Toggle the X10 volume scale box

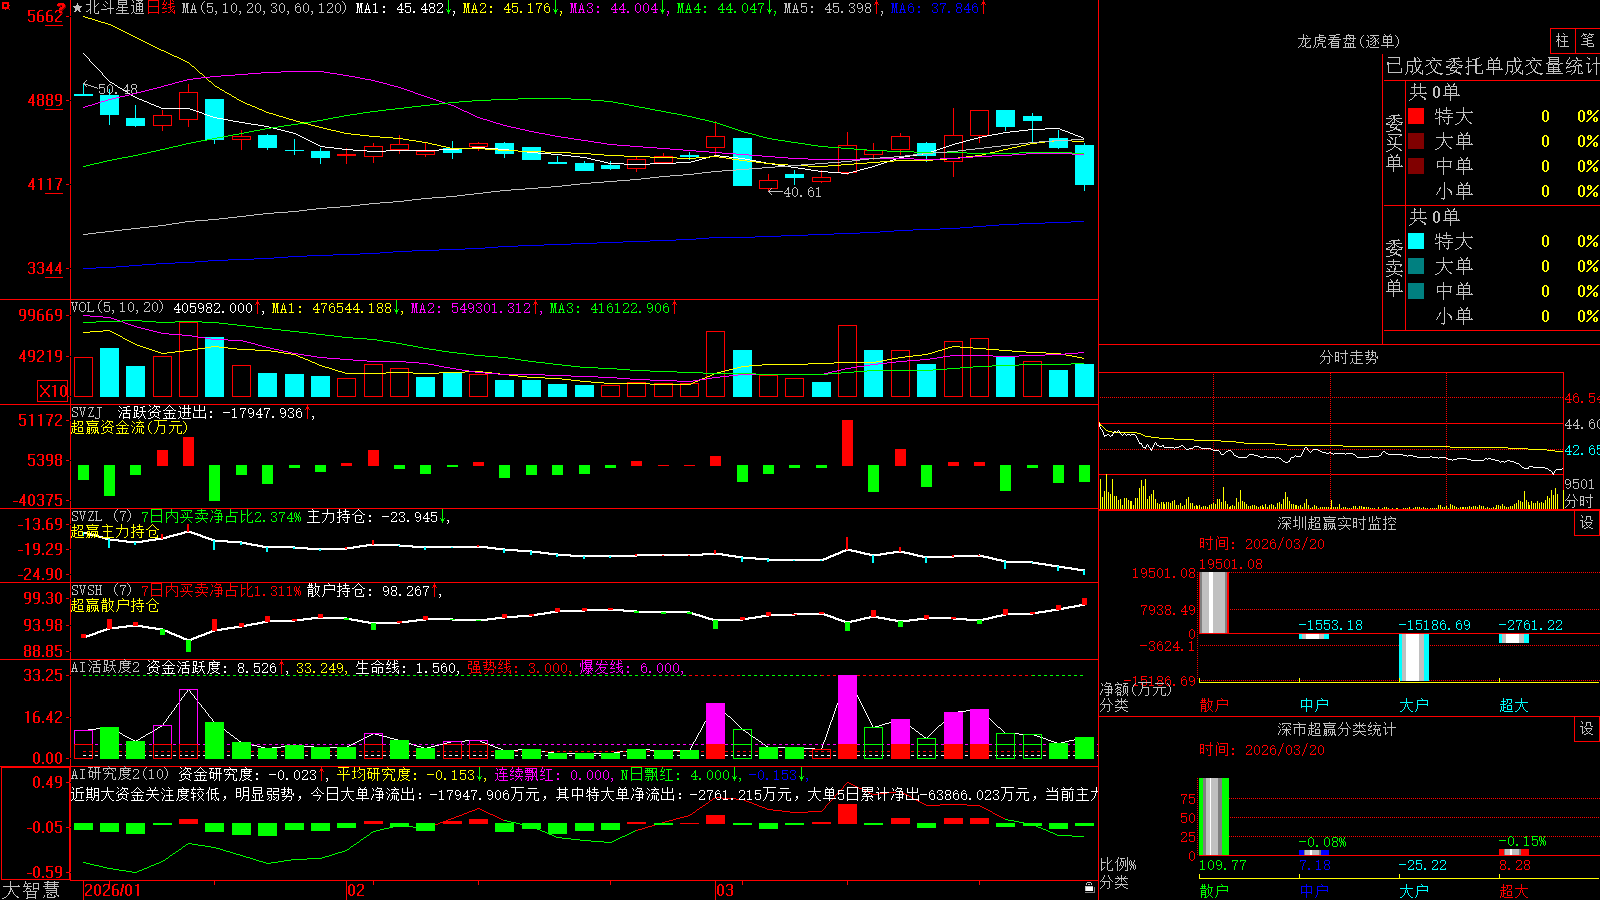pos(53,391)
